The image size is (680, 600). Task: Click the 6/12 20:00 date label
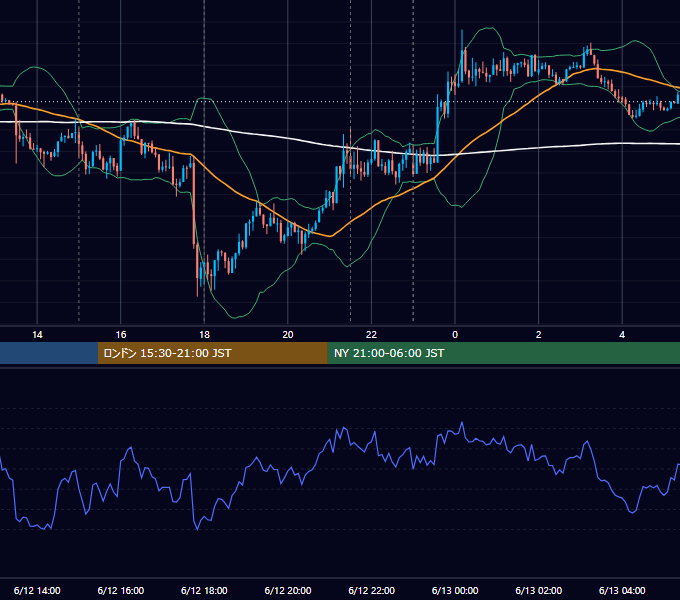(x=288, y=590)
